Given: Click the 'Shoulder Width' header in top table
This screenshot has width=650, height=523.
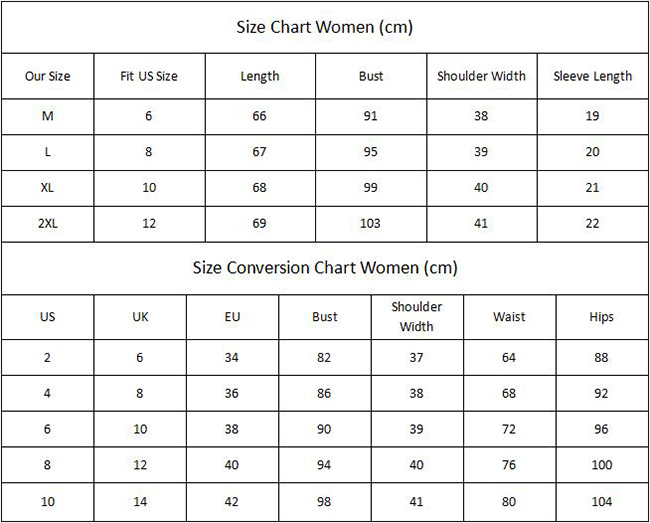Looking at the screenshot, I should coord(481,76).
